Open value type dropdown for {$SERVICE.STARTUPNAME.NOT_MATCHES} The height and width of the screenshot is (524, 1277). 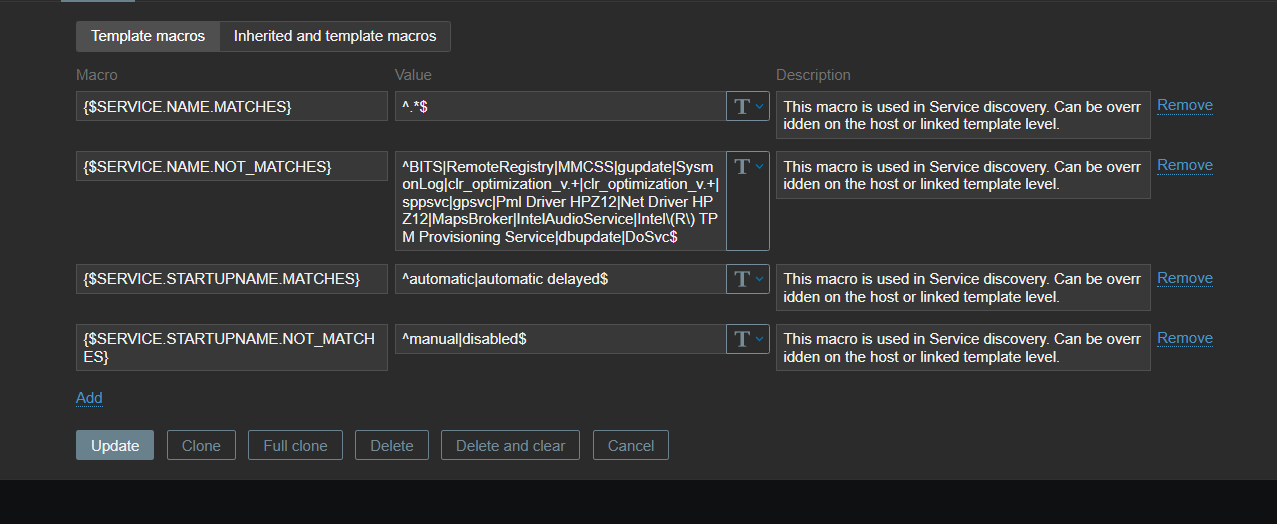point(748,340)
